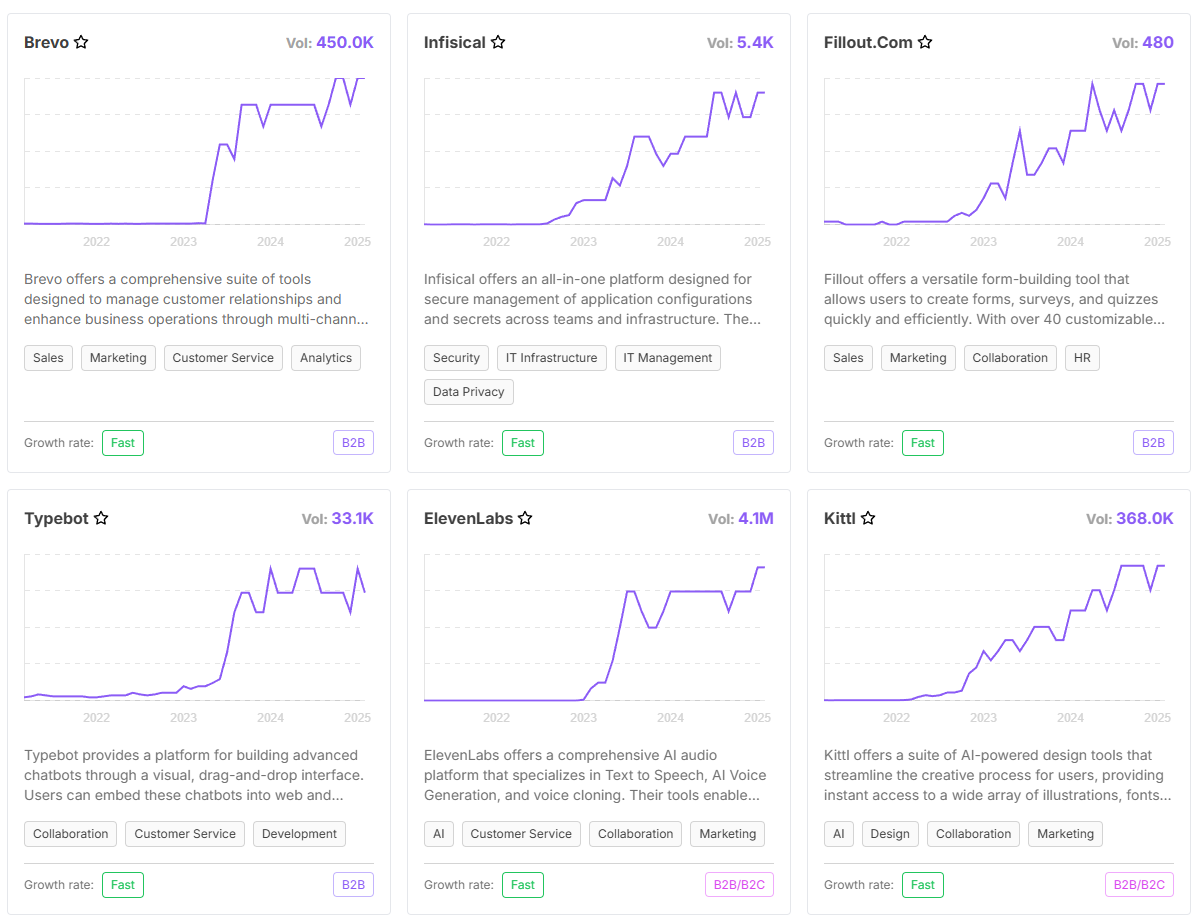Open the Typebot trend details

coord(57,518)
